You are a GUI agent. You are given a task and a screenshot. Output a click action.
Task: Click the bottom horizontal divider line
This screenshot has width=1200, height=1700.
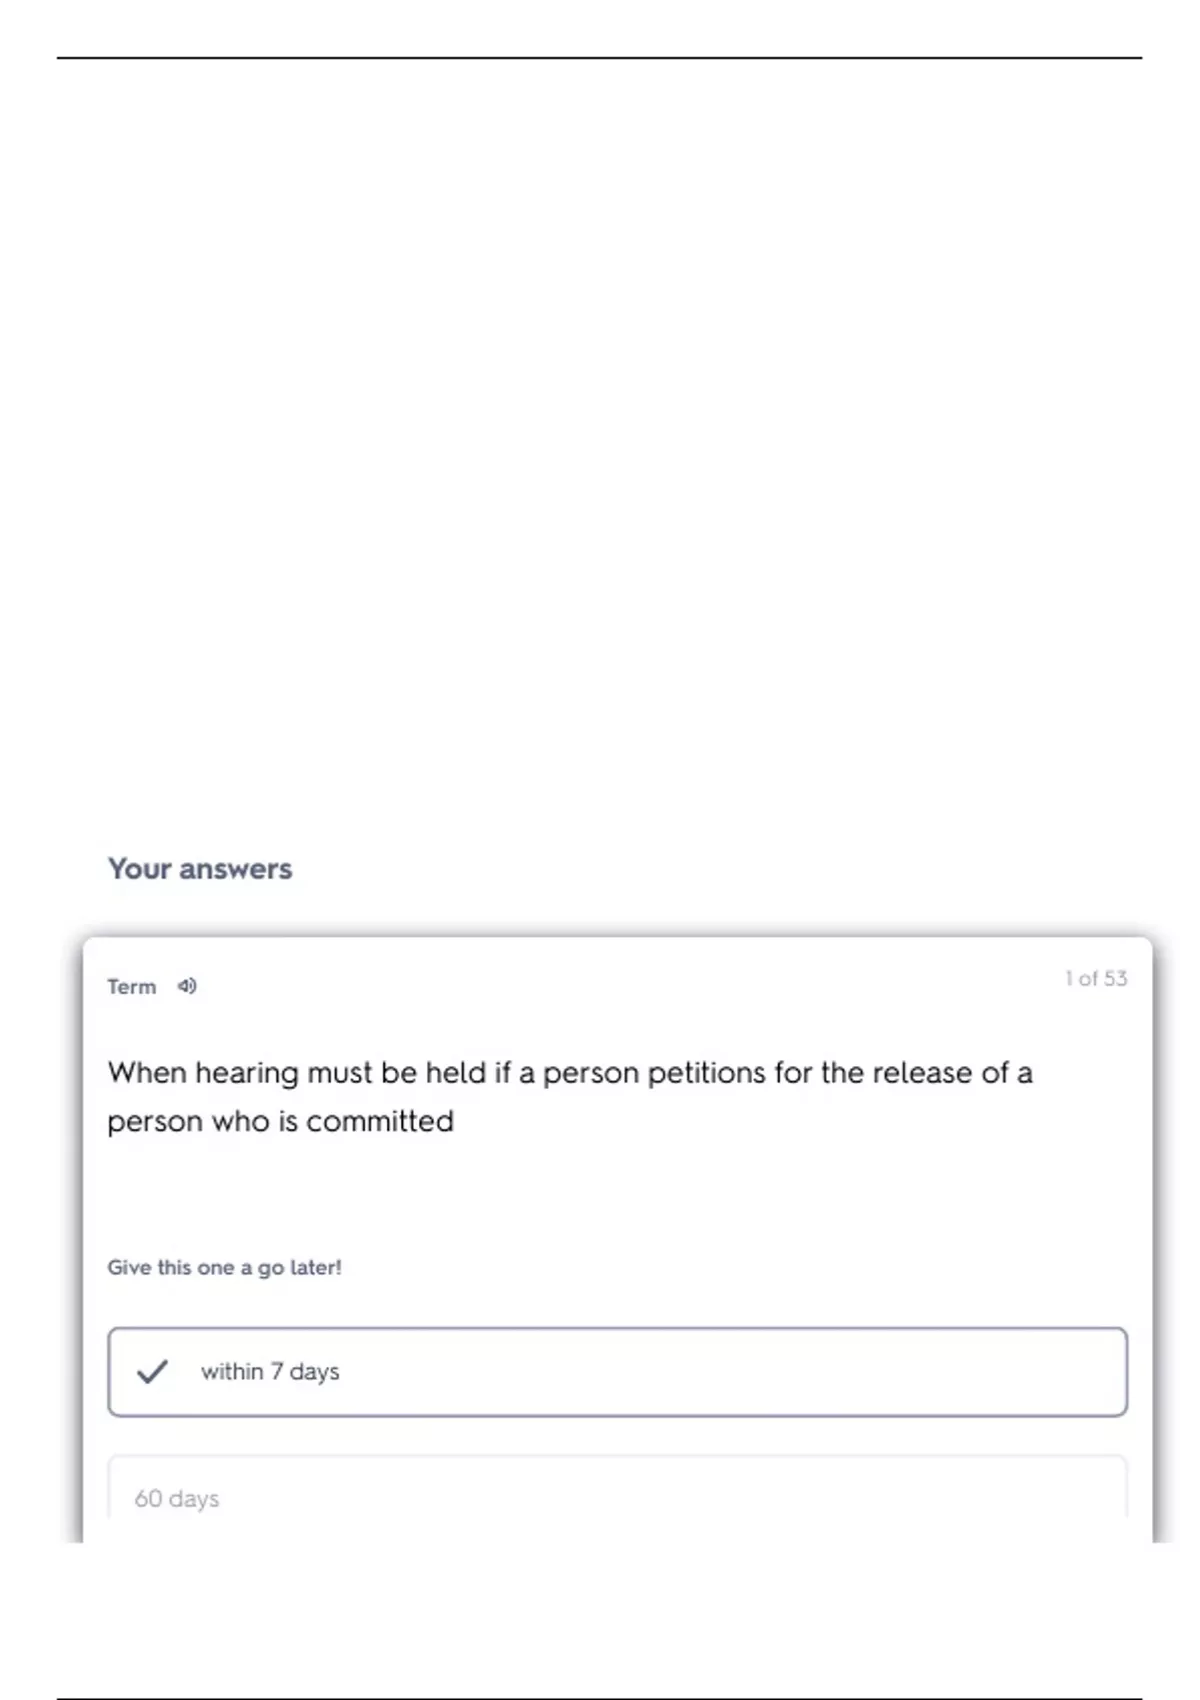tap(600, 1698)
